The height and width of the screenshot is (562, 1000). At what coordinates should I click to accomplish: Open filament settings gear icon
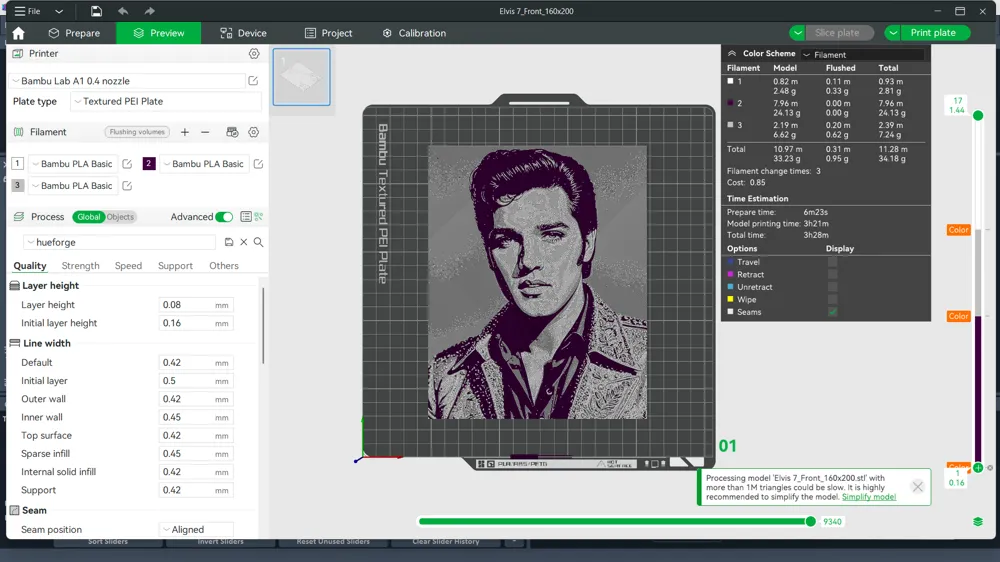click(254, 132)
